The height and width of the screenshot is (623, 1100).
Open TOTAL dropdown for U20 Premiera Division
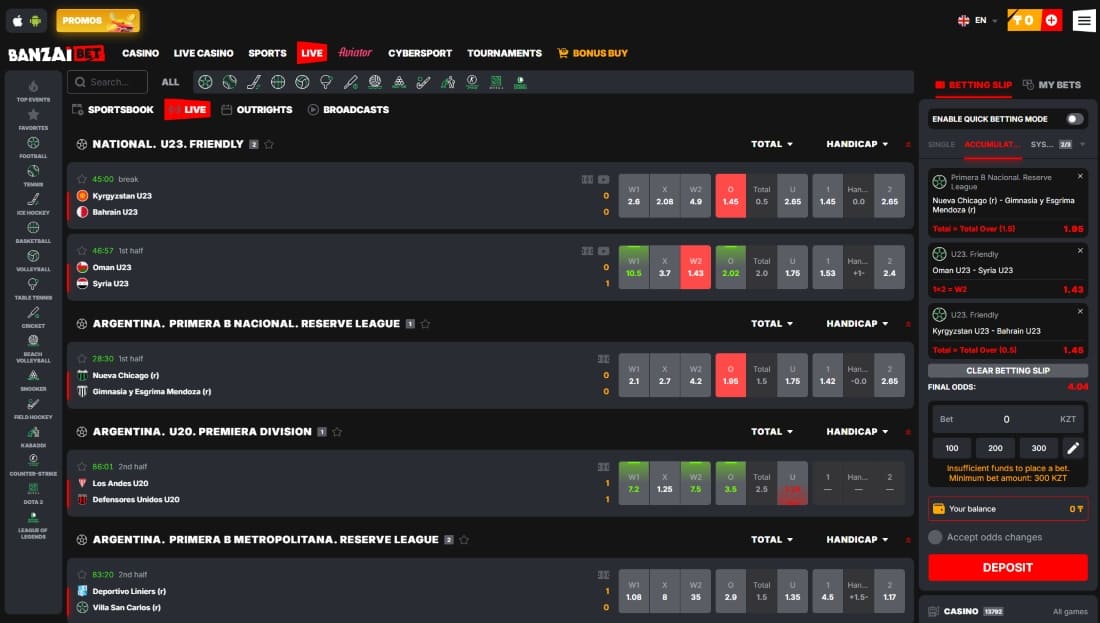[772, 431]
